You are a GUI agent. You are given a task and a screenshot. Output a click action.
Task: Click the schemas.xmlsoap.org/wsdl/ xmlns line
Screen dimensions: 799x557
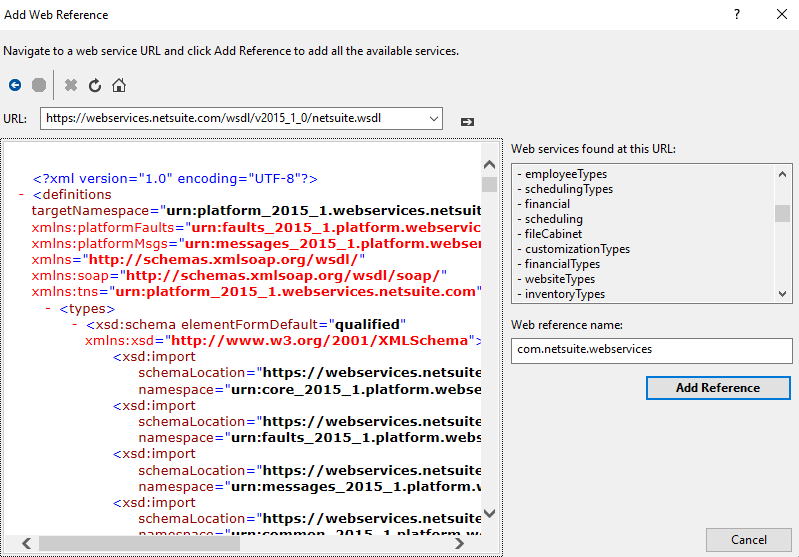198,260
